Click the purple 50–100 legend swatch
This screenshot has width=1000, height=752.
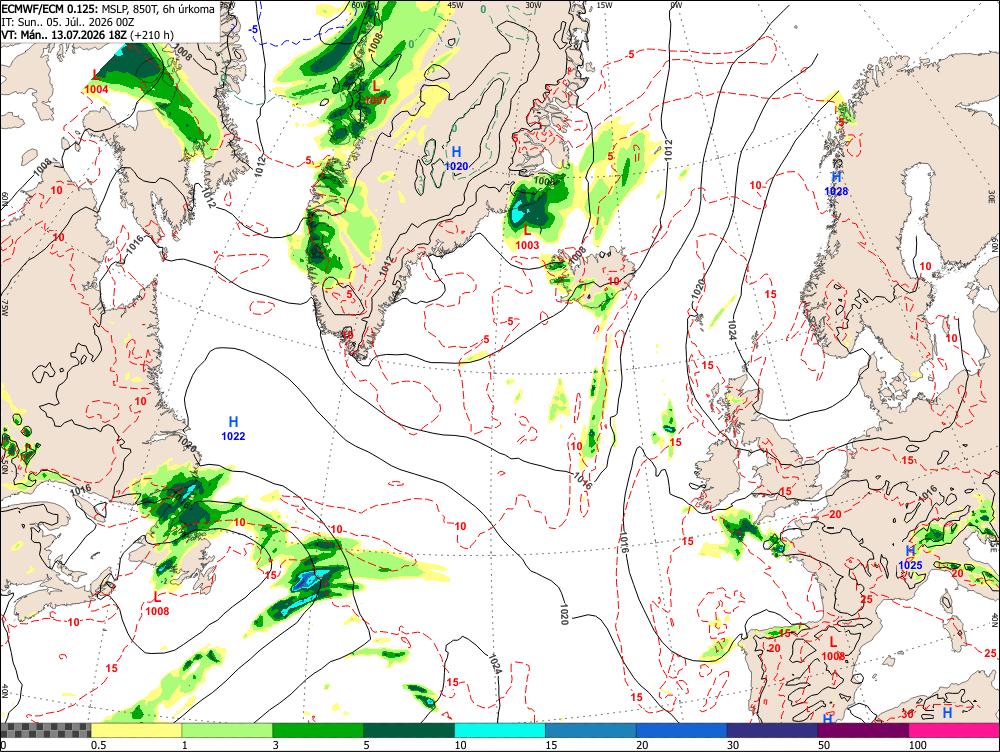[864, 730]
